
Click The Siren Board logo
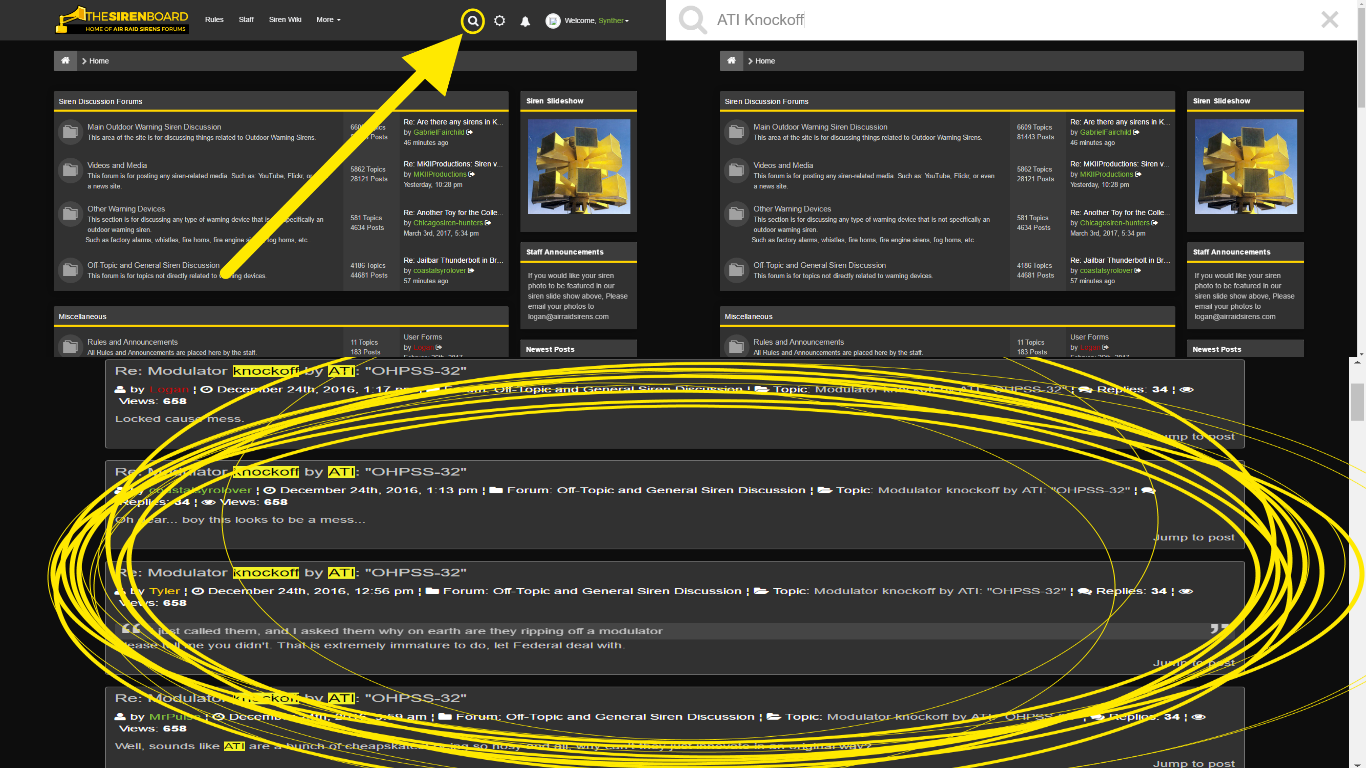click(x=122, y=20)
